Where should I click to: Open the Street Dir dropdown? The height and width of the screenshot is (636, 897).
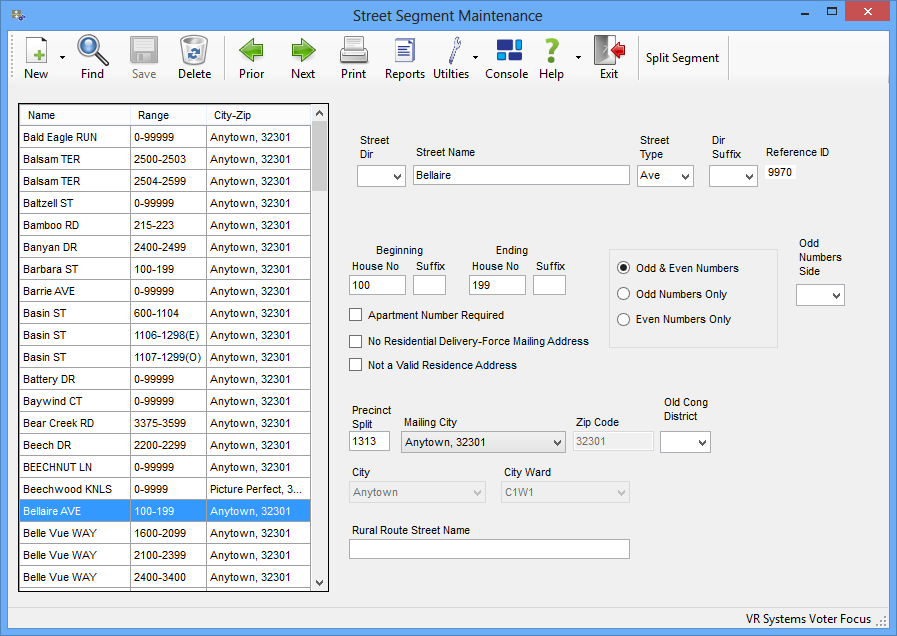pyautogui.click(x=381, y=176)
